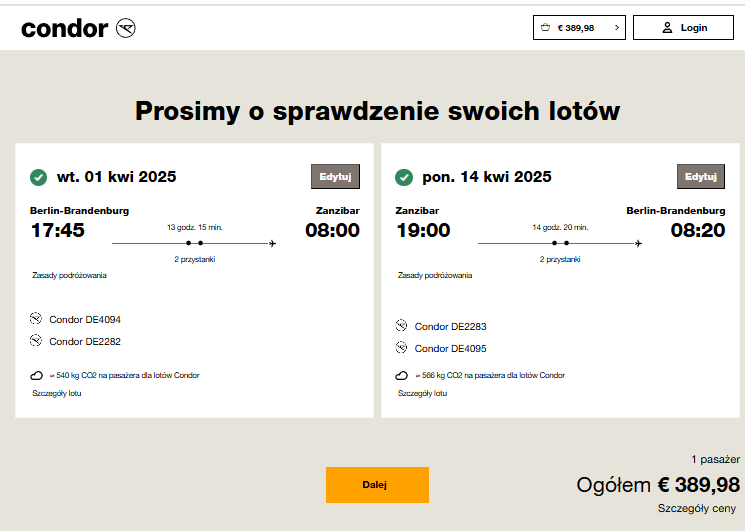Image resolution: width=745 pixels, height=531 pixels.
Task: Select the Condor DE2282 flight text
Action: 85,341
